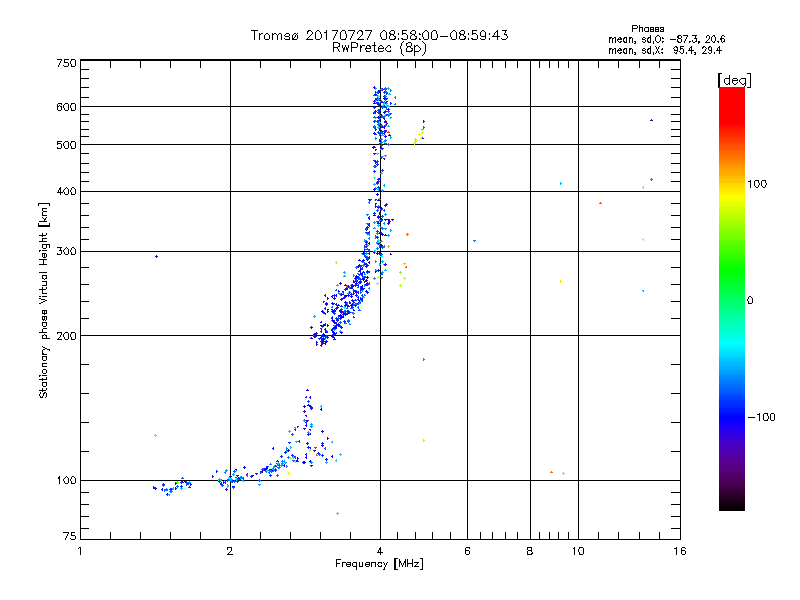This screenshot has height=600, width=800.
Task: Click x-axis tick label '1'
Action: [x=80, y=551]
